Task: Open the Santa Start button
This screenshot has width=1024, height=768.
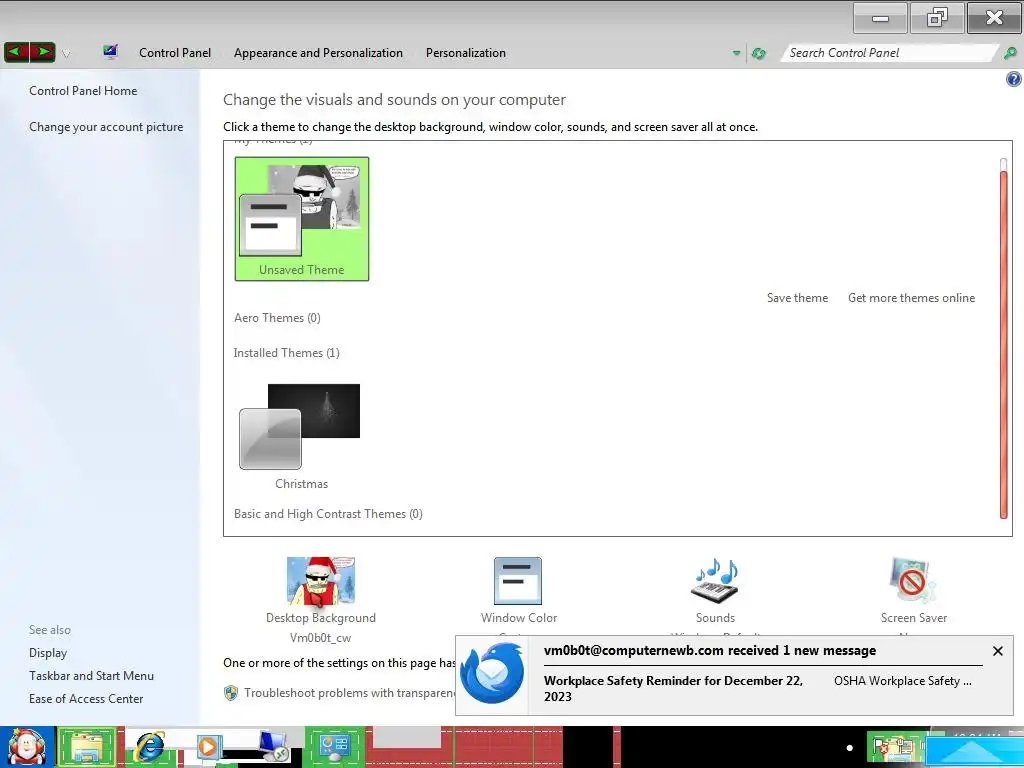Action: pyautogui.click(x=26, y=747)
